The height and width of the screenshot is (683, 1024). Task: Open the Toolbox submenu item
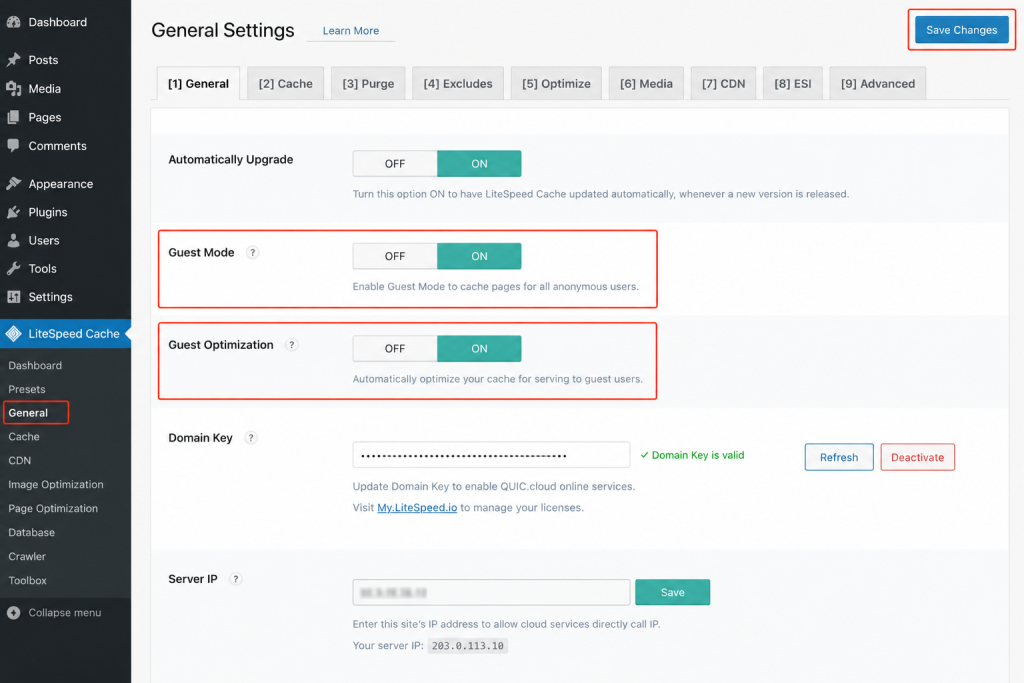[x=27, y=580]
